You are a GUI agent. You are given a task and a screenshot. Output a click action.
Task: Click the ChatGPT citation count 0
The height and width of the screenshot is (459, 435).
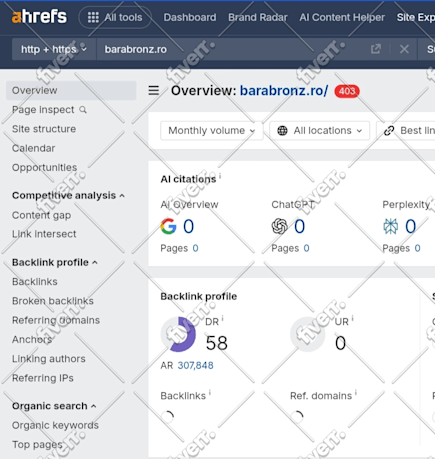(299, 226)
